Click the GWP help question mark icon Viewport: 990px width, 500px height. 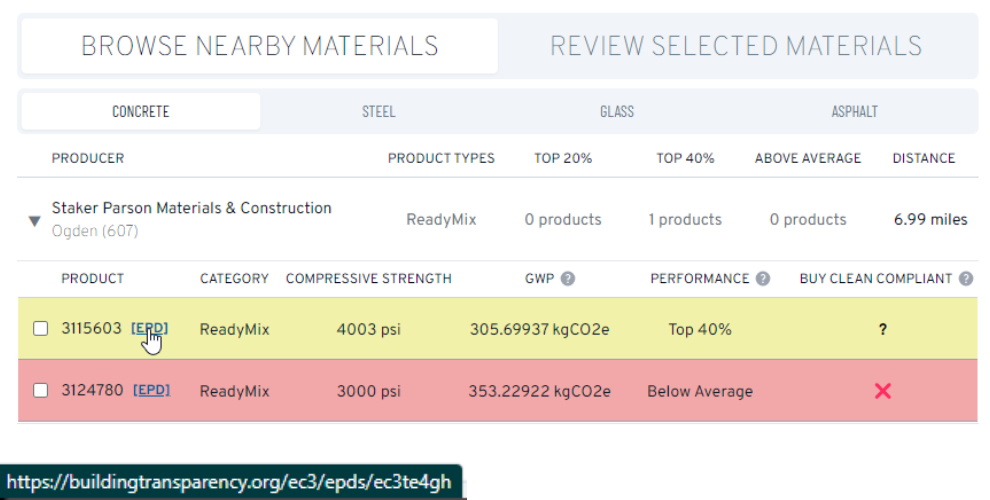pos(568,279)
